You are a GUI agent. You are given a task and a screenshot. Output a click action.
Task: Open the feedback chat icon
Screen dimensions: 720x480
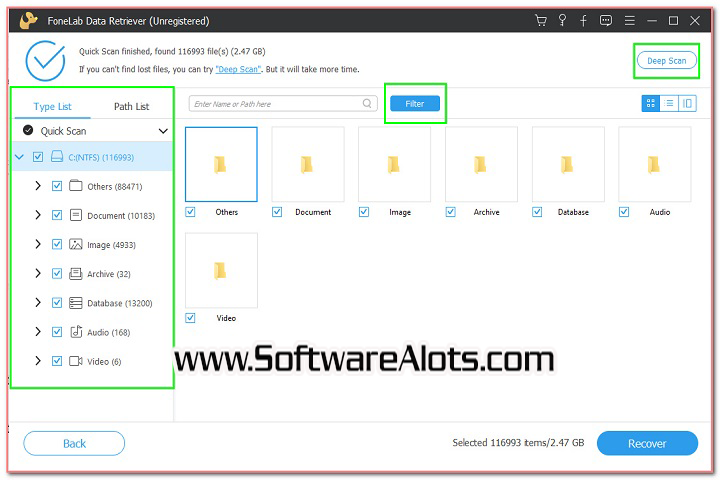point(606,21)
